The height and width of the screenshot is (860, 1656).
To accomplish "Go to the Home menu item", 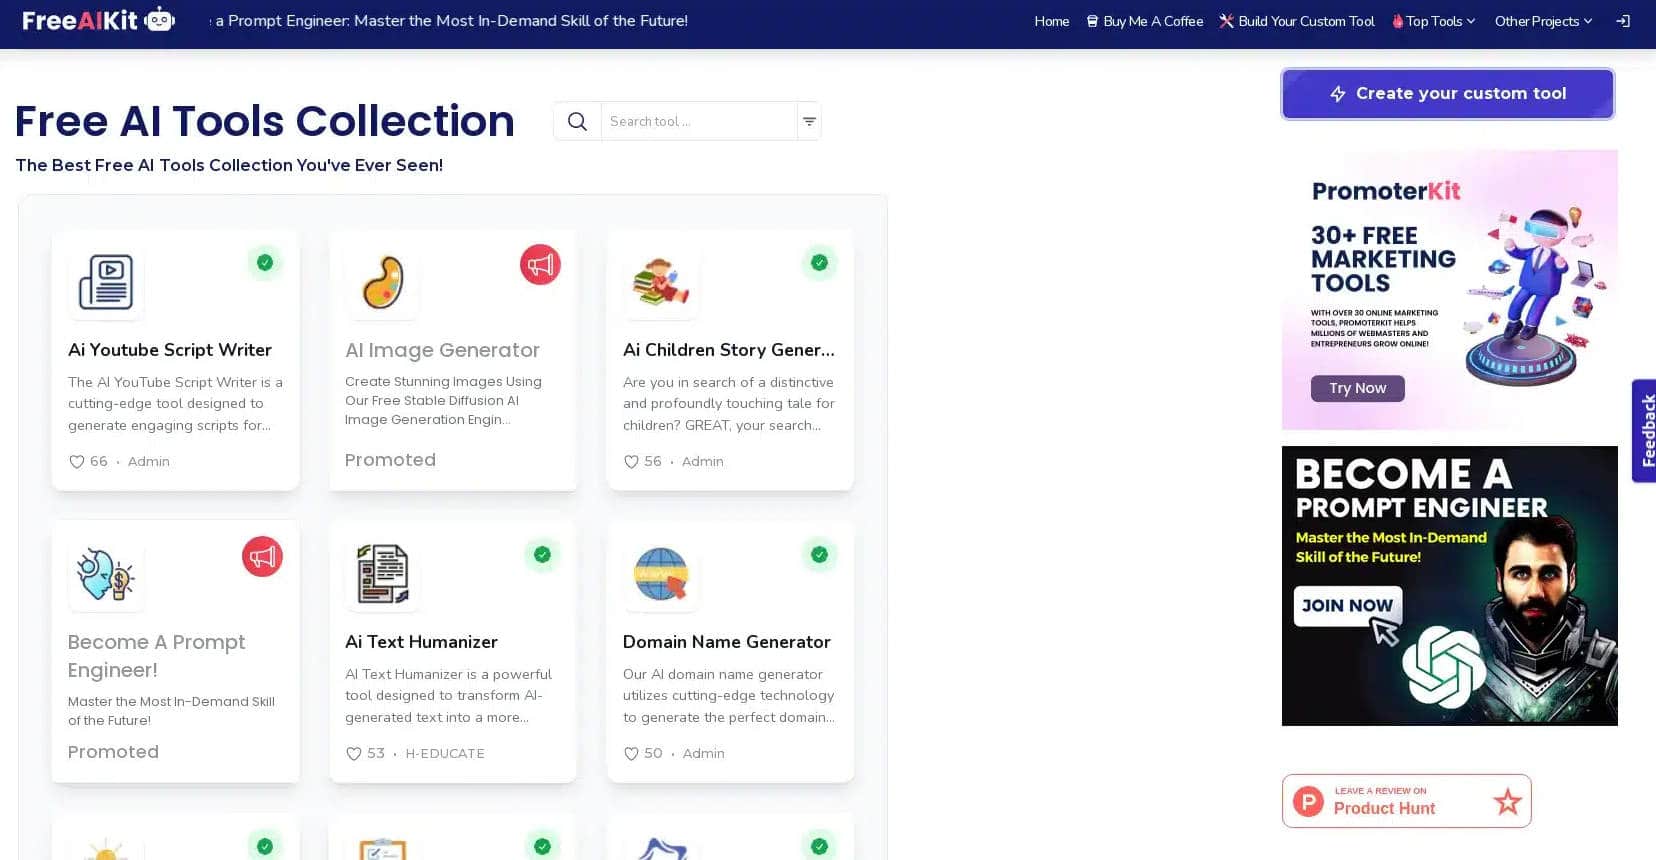I will 1051,21.
